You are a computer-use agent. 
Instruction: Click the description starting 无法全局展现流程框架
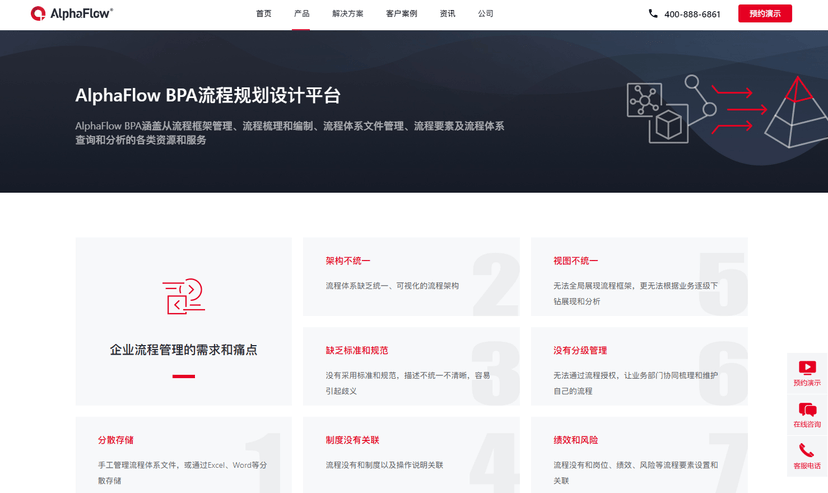[636, 293]
